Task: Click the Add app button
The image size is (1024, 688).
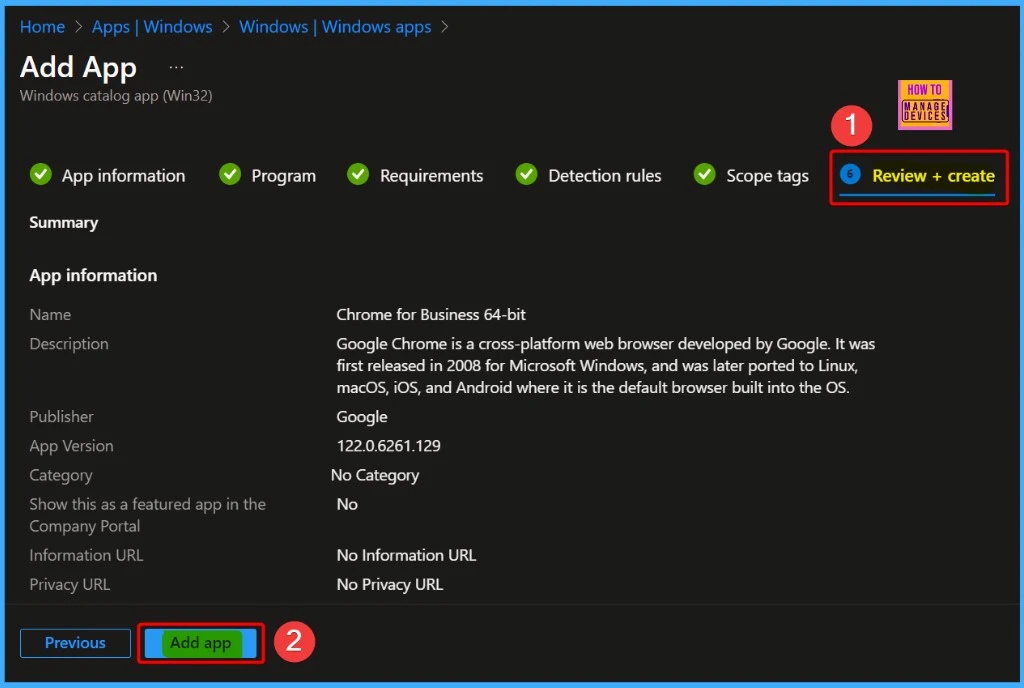Action: [200, 643]
